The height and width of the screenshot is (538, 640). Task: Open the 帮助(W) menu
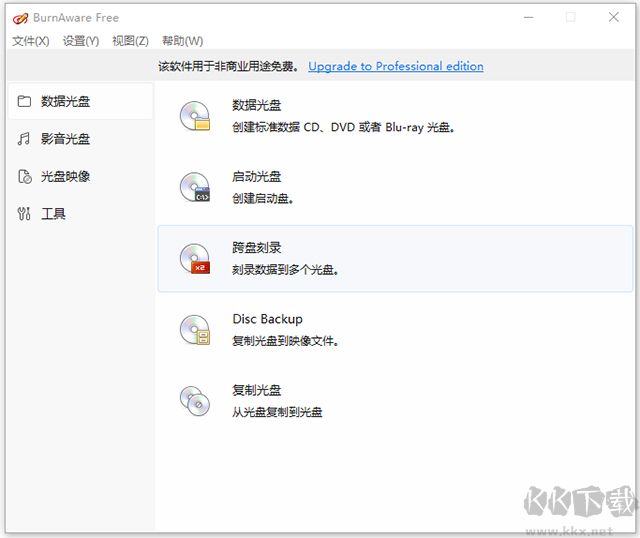point(182,41)
